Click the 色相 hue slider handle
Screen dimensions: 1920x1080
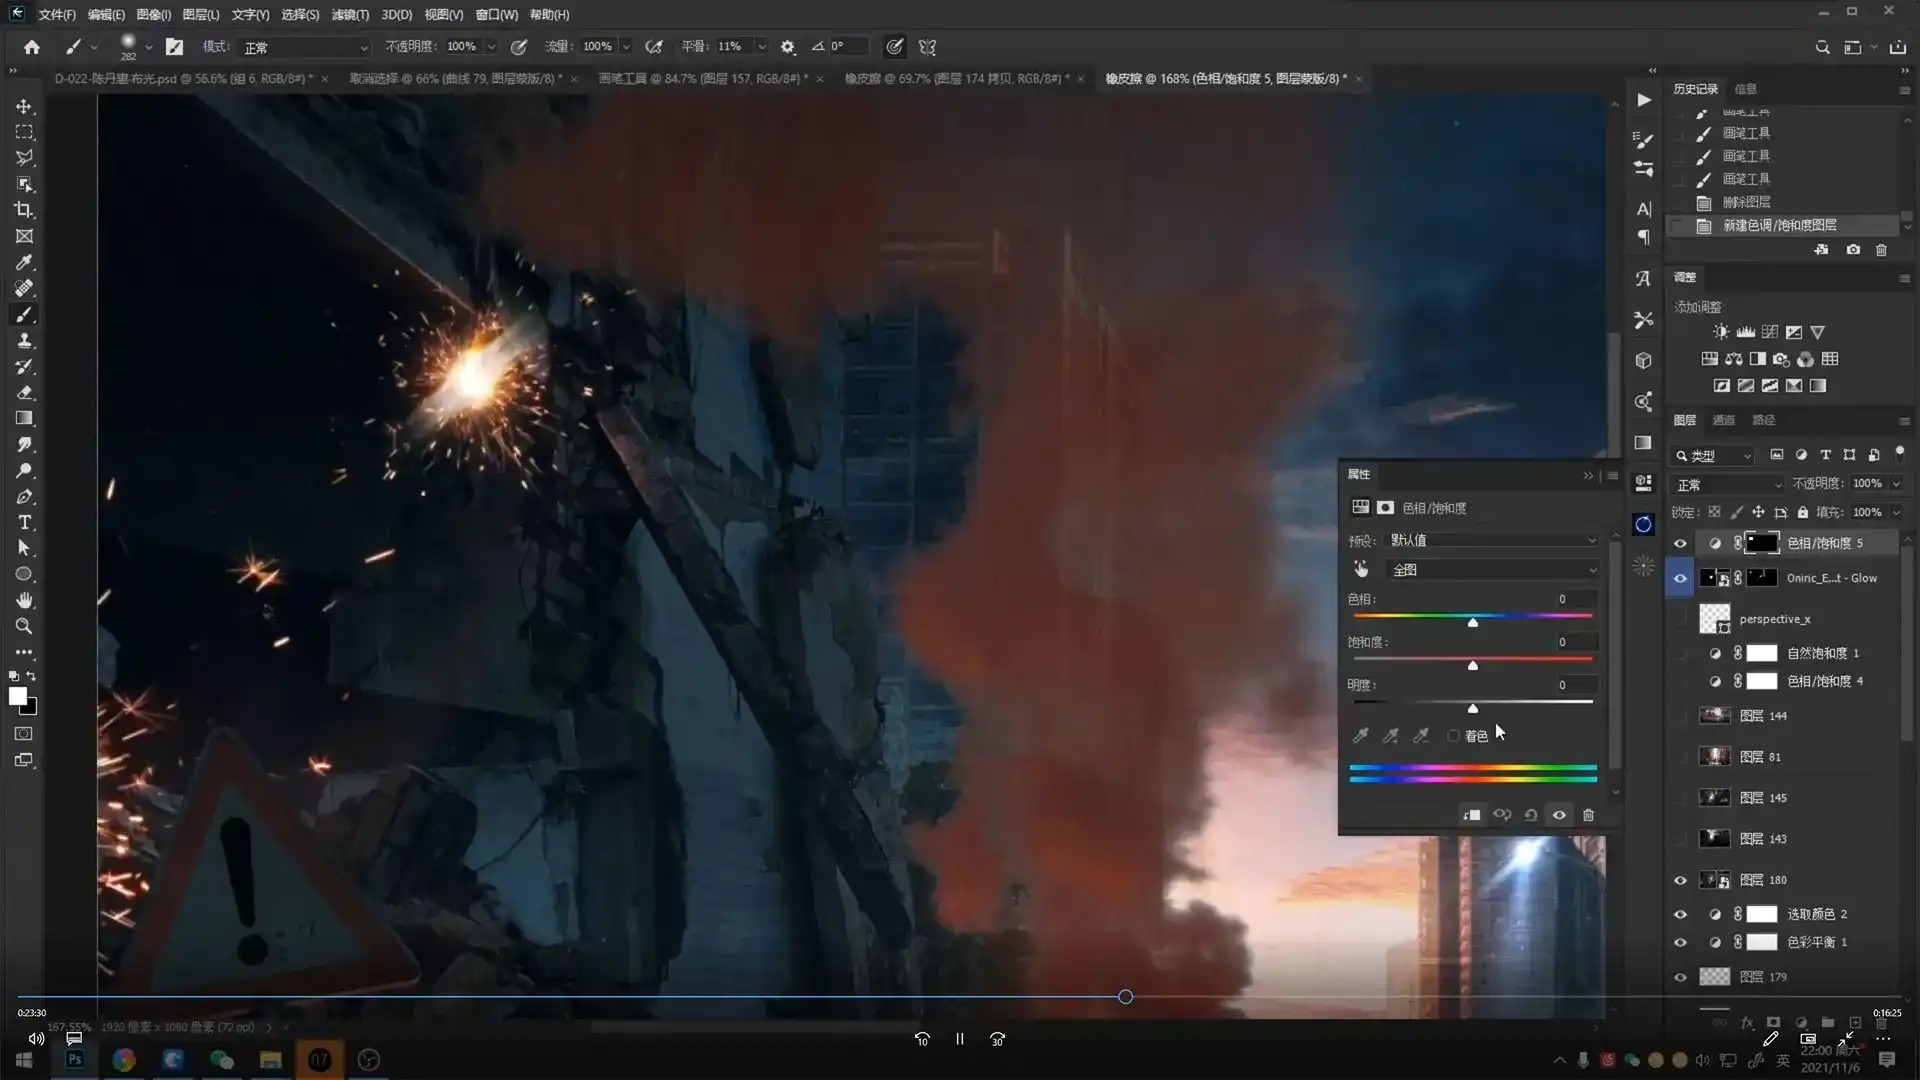pos(1472,623)
